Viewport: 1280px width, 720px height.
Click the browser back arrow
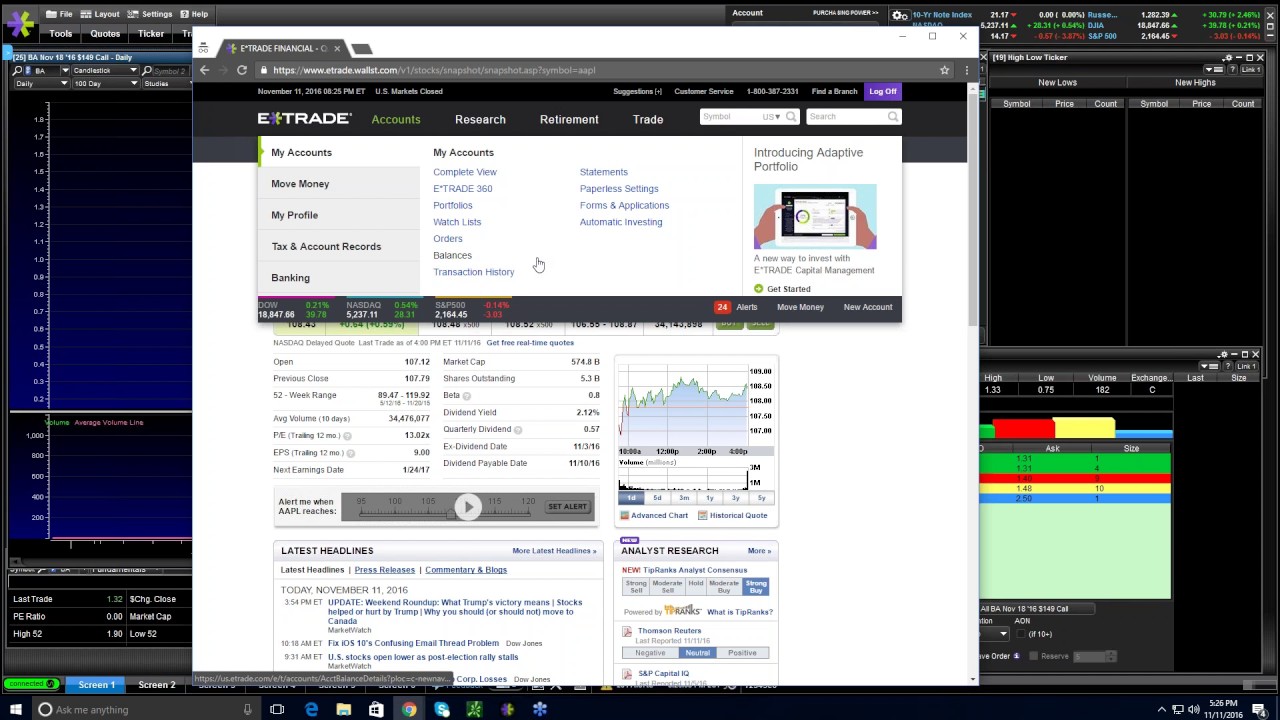[x=205, y=70]
